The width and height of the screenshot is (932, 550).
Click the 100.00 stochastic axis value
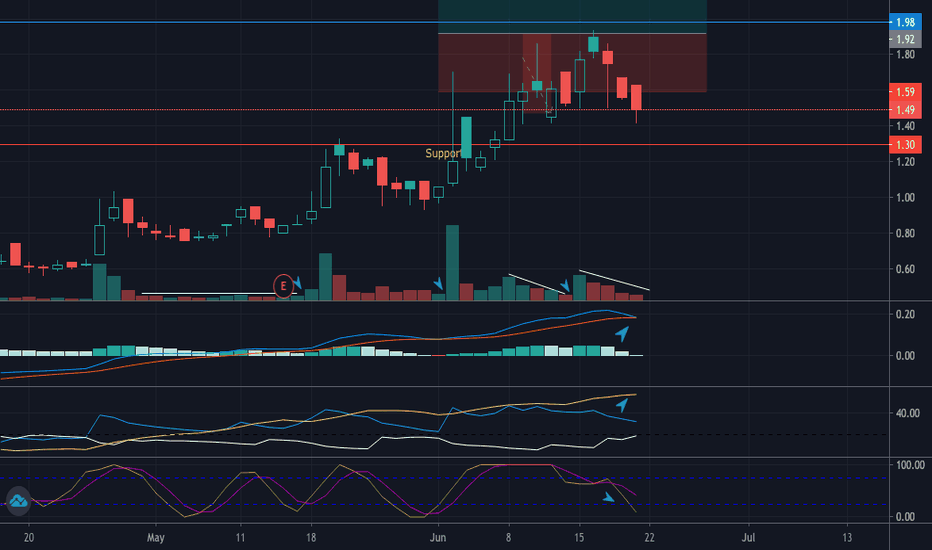click(x=910, y=465)
